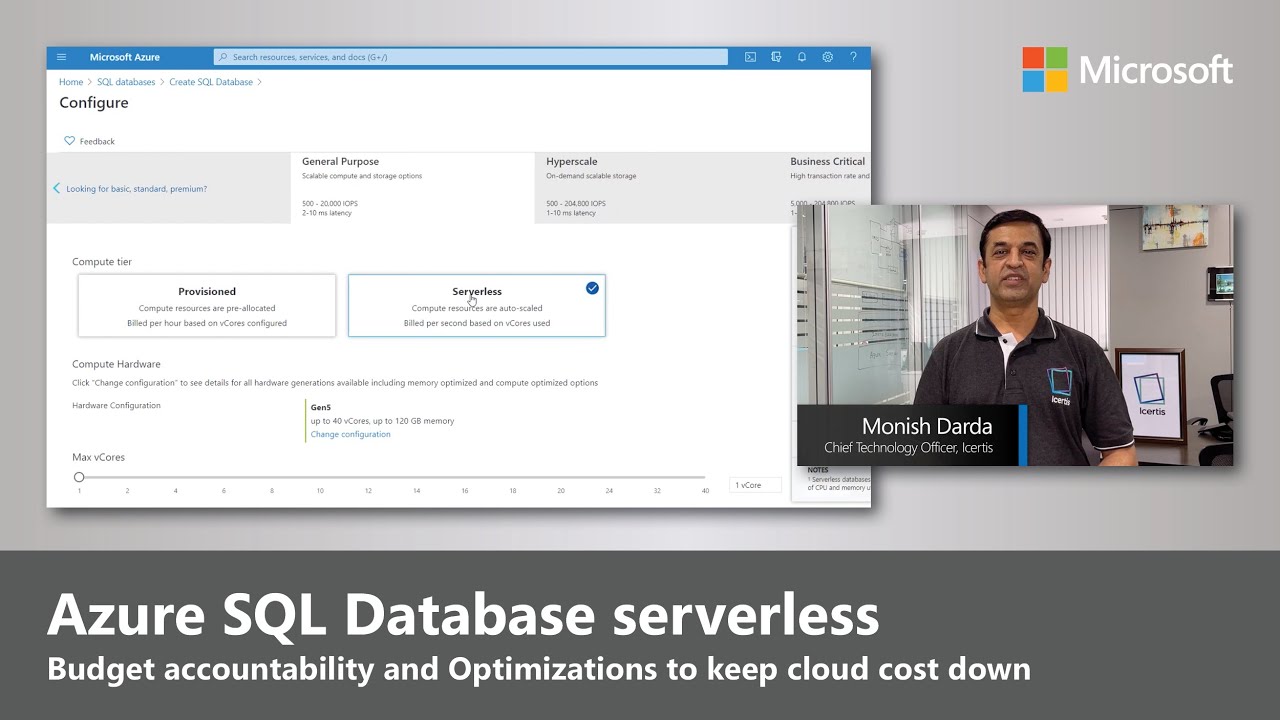Go to Home breadcrumb
The image size is (1280, 720).
pos(70,82)
